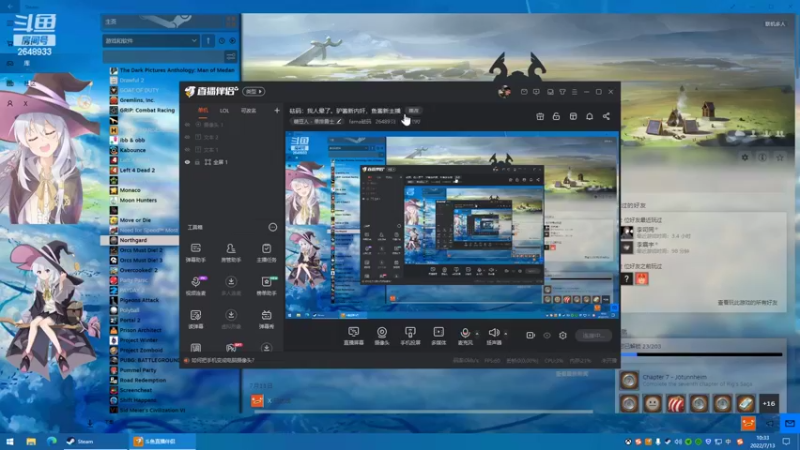Add a 多媒体 multimedia source

click(x=438, y=336)
